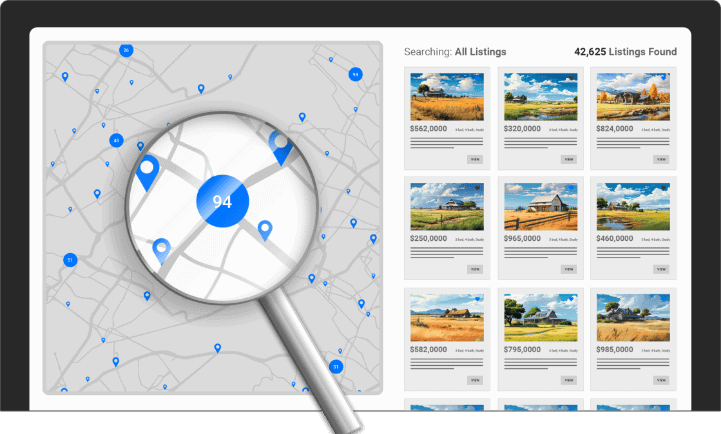Click the 41 cluster marker on map
The height and width of the screenshot is (434, 721).
pyautogui.click(x=117, y=141)
